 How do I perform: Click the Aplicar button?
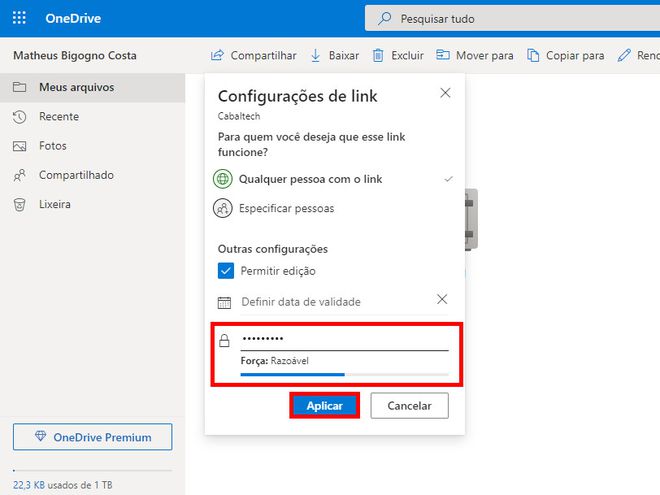pos(325,406)
